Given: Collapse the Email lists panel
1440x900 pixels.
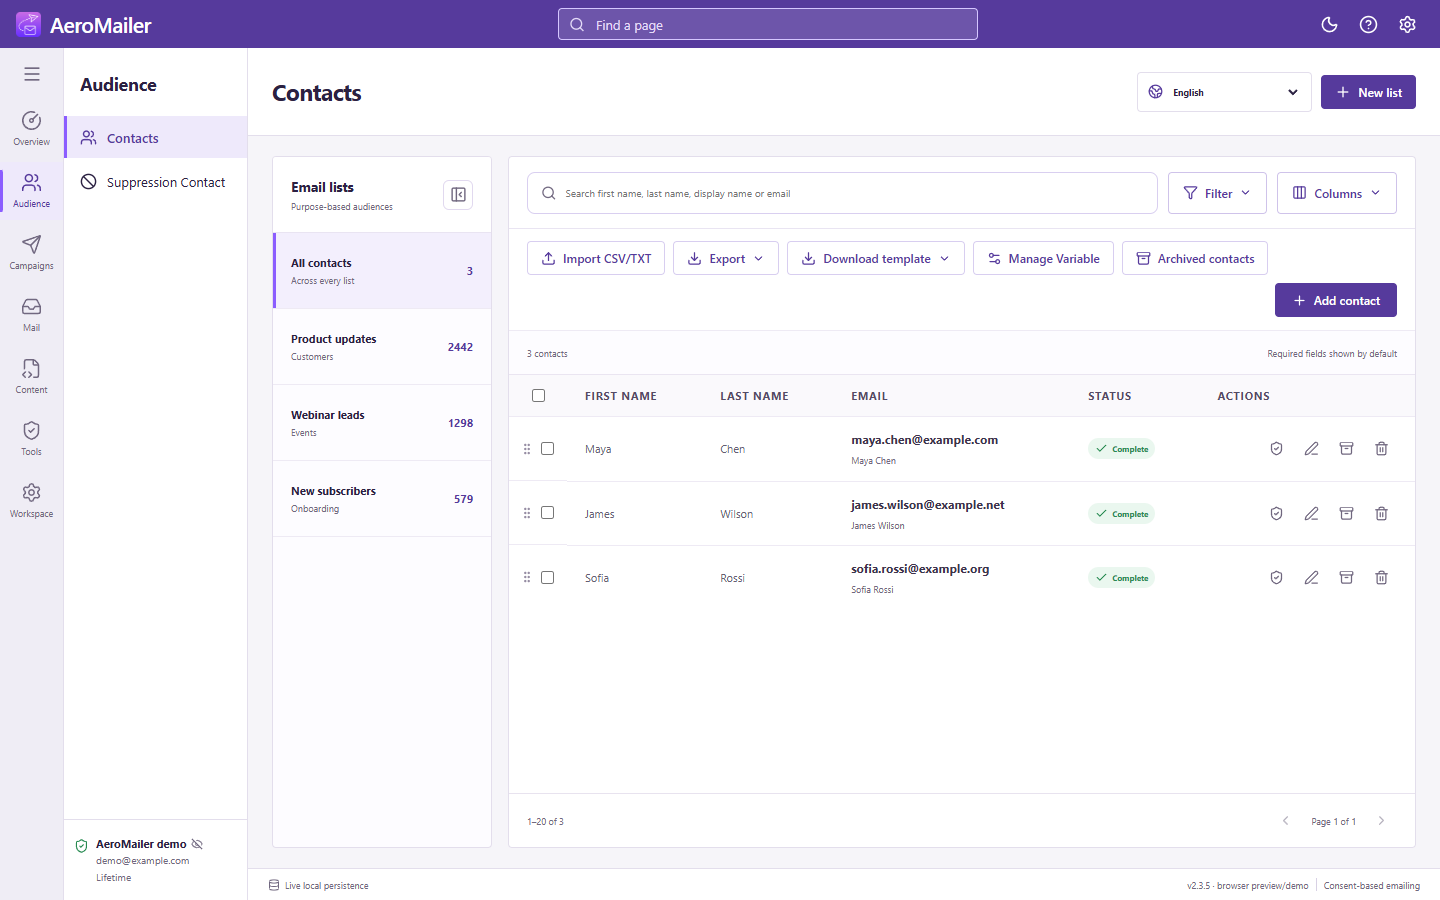Looking at the screenshot, I should 458,195.
